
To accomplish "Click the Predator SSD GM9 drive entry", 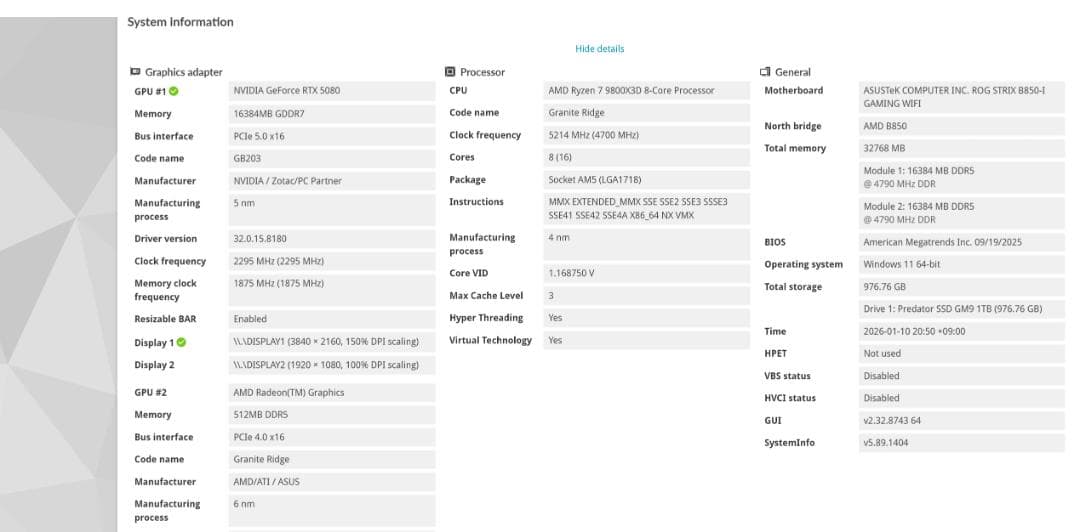I will pyautogui.click(x=952, y=309).
